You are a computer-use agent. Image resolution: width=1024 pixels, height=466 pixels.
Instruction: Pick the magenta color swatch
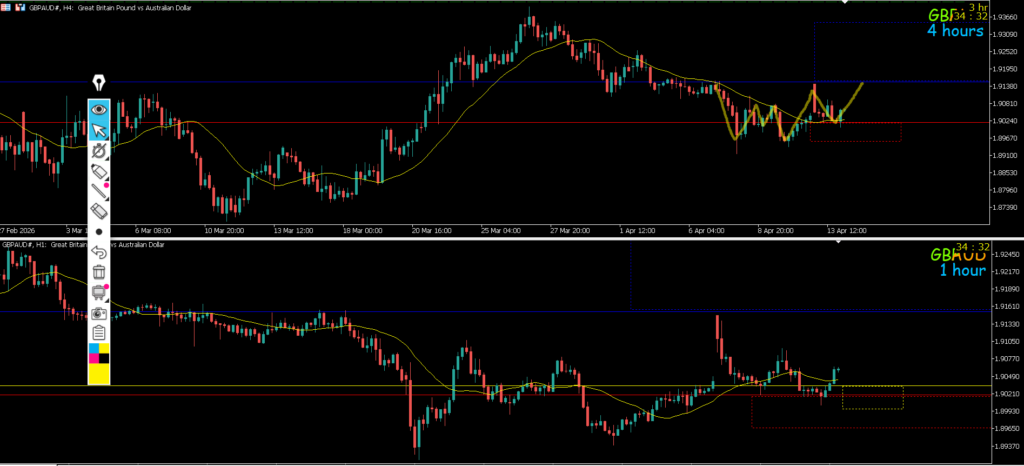[93, 357]
